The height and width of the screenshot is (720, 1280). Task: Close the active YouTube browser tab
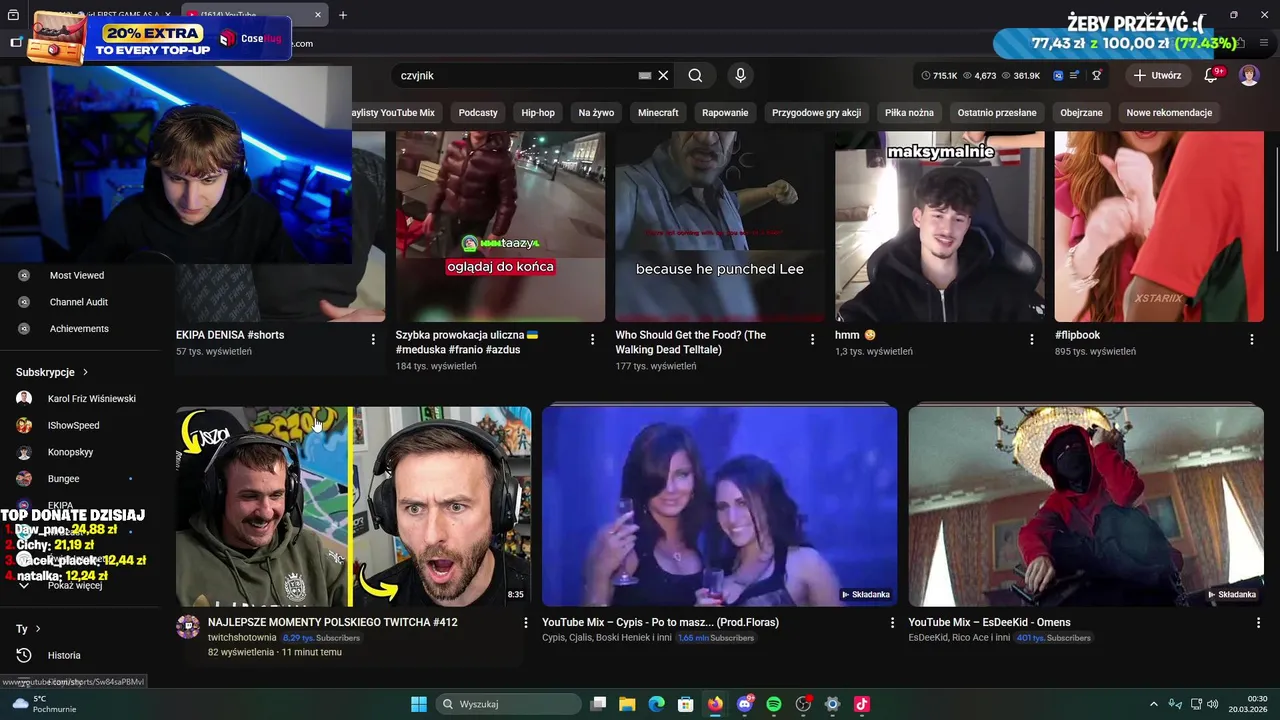[318, 15]
